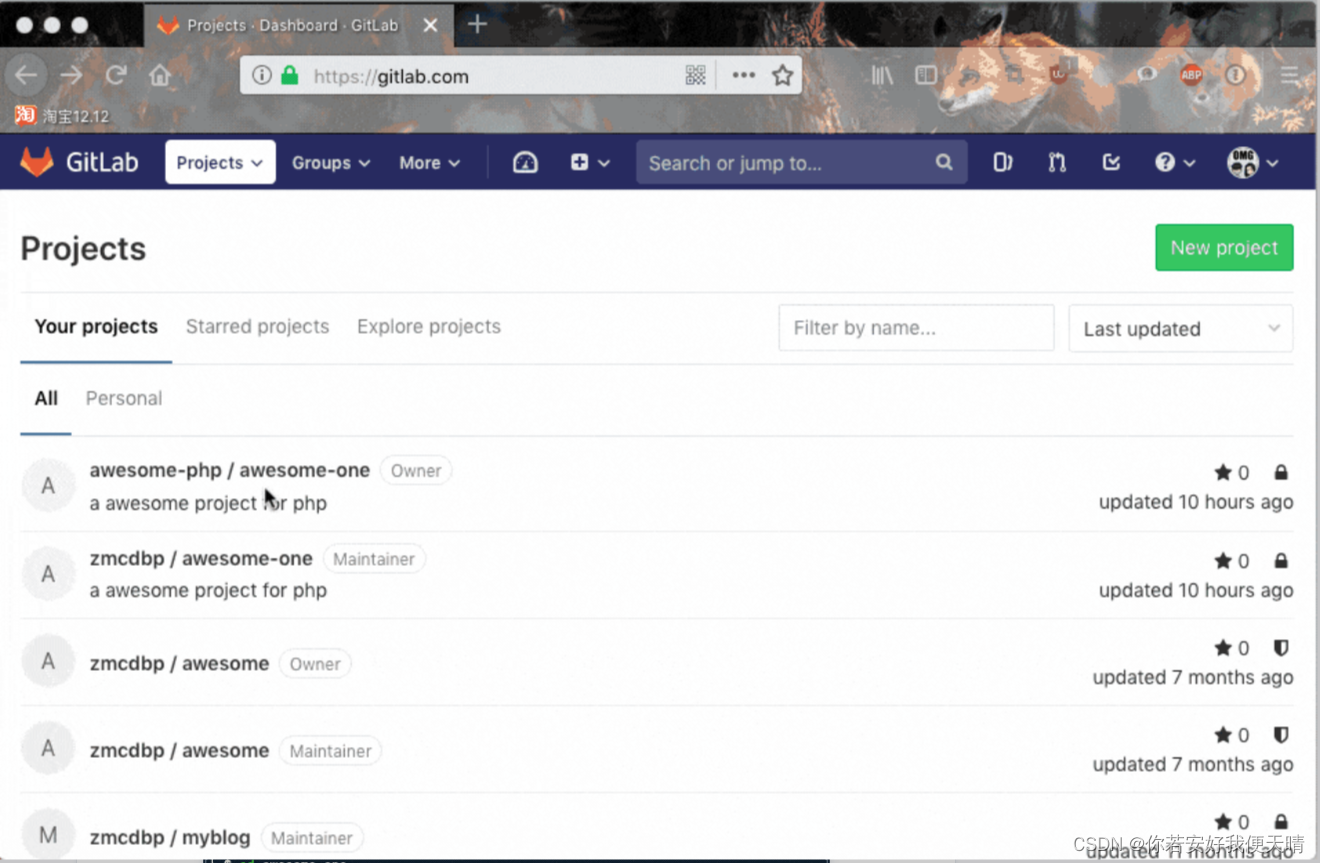Image resolution: width=1320 pixels, height=863 pixels.
Task: Click the lock icon next to zmcdbp / awesome-one
Action: (x=1281, y=560)
